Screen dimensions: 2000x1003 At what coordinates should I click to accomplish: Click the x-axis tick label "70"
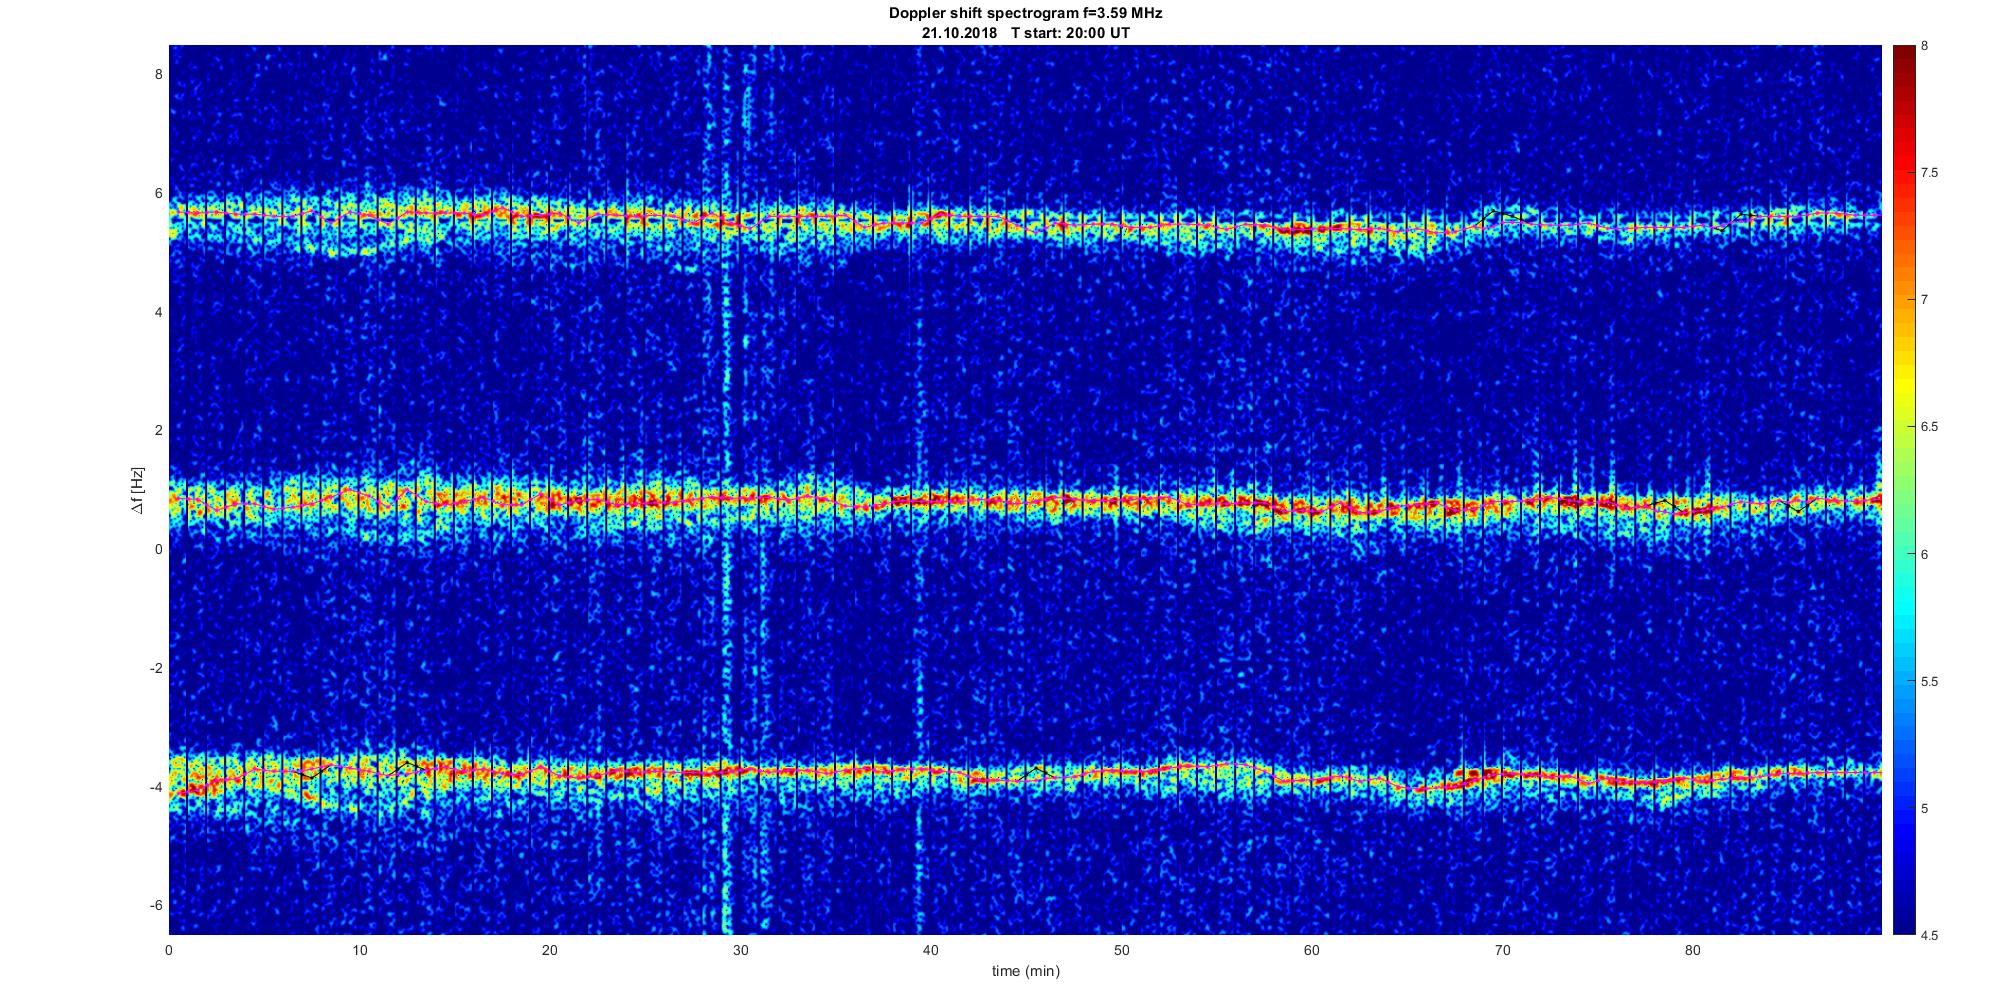1502,950
